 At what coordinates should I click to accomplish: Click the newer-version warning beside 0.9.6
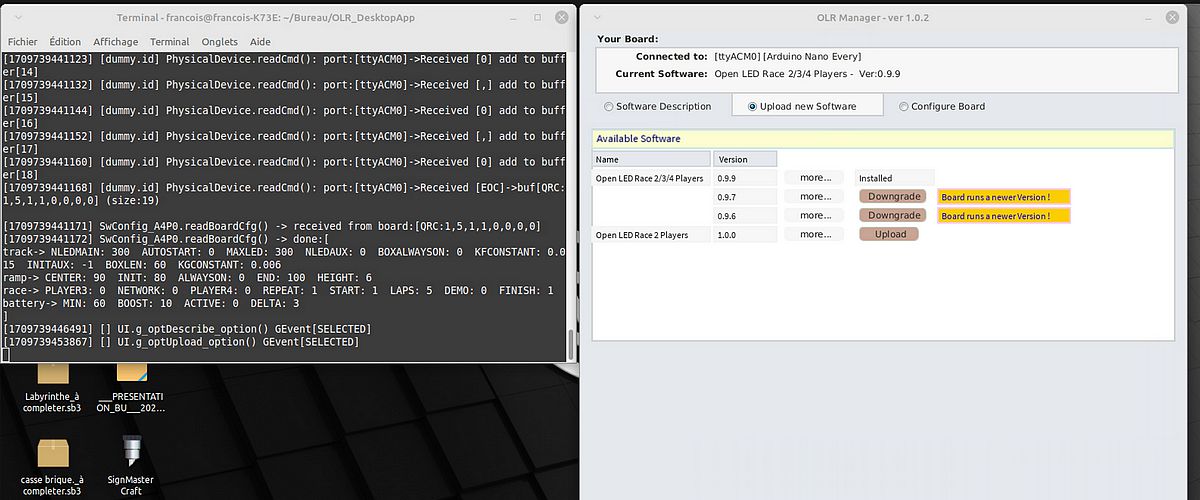[x=1004, y=216]
